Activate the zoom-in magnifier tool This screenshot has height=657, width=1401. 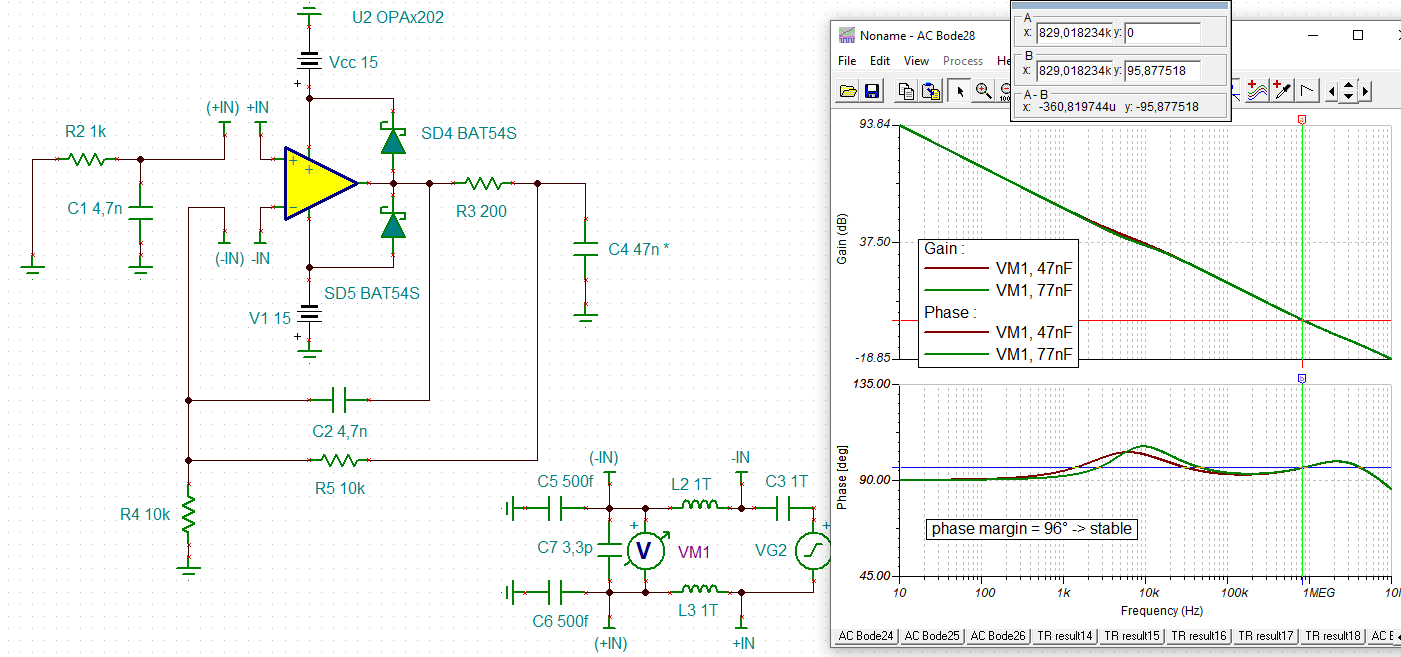984,91
